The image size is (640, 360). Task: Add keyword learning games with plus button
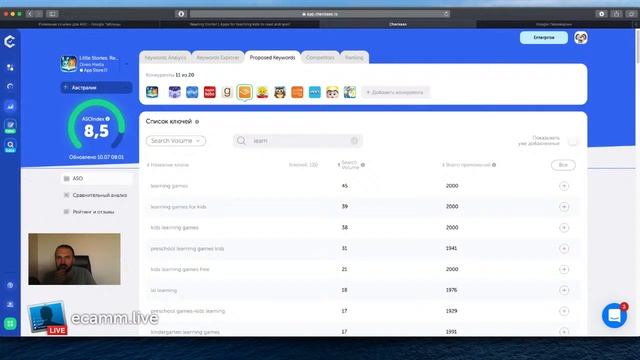tap(564, 186)
